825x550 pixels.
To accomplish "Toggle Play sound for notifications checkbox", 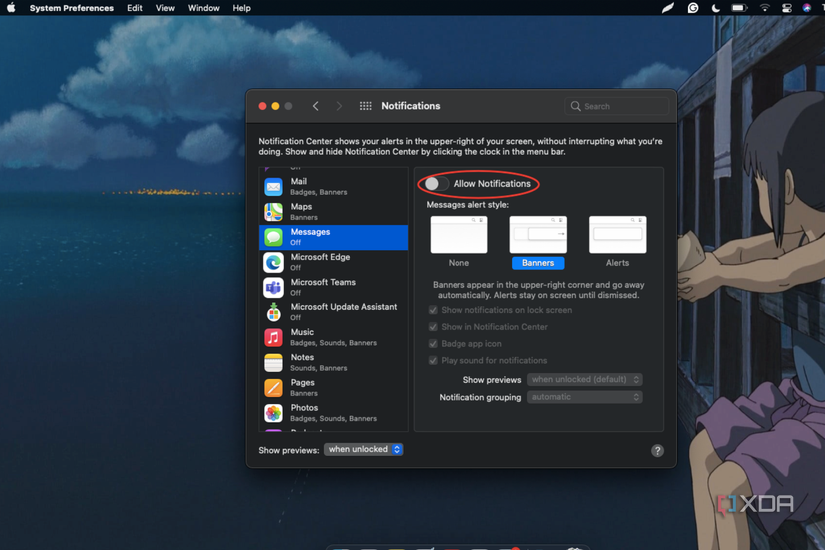I will tap(433, 361).
